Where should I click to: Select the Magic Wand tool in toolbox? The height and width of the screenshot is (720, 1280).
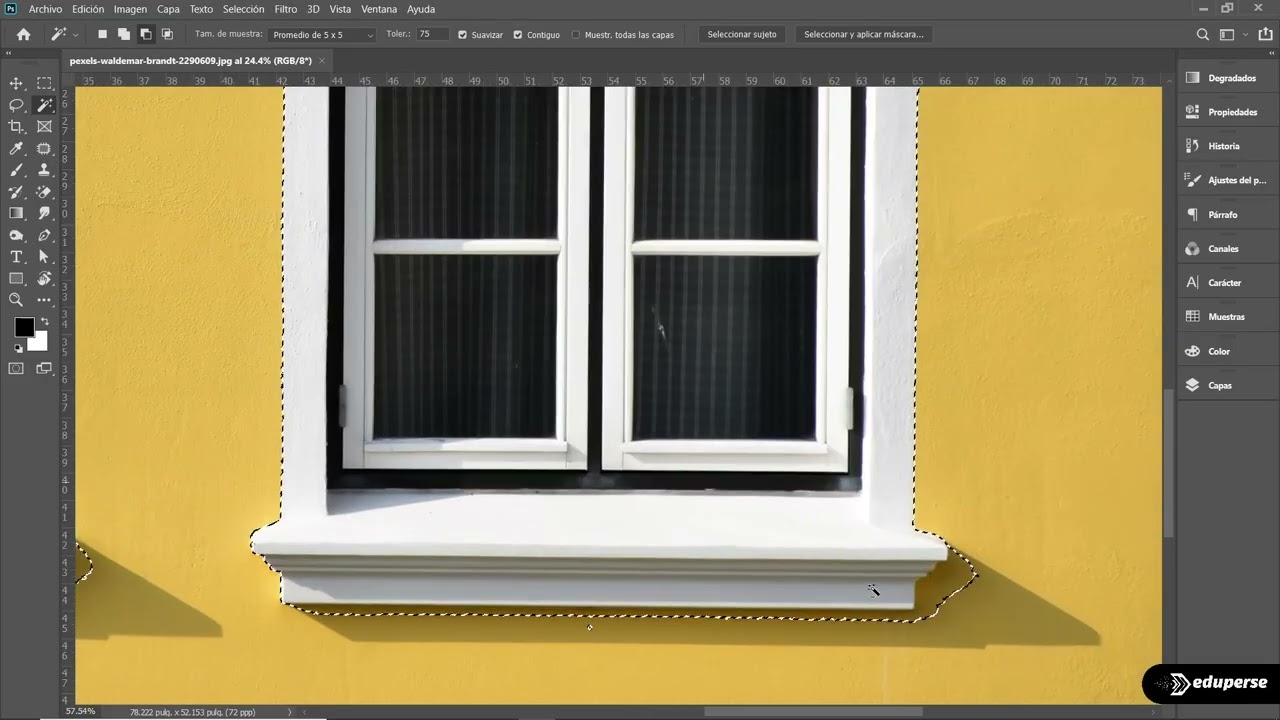coord(44,105)
